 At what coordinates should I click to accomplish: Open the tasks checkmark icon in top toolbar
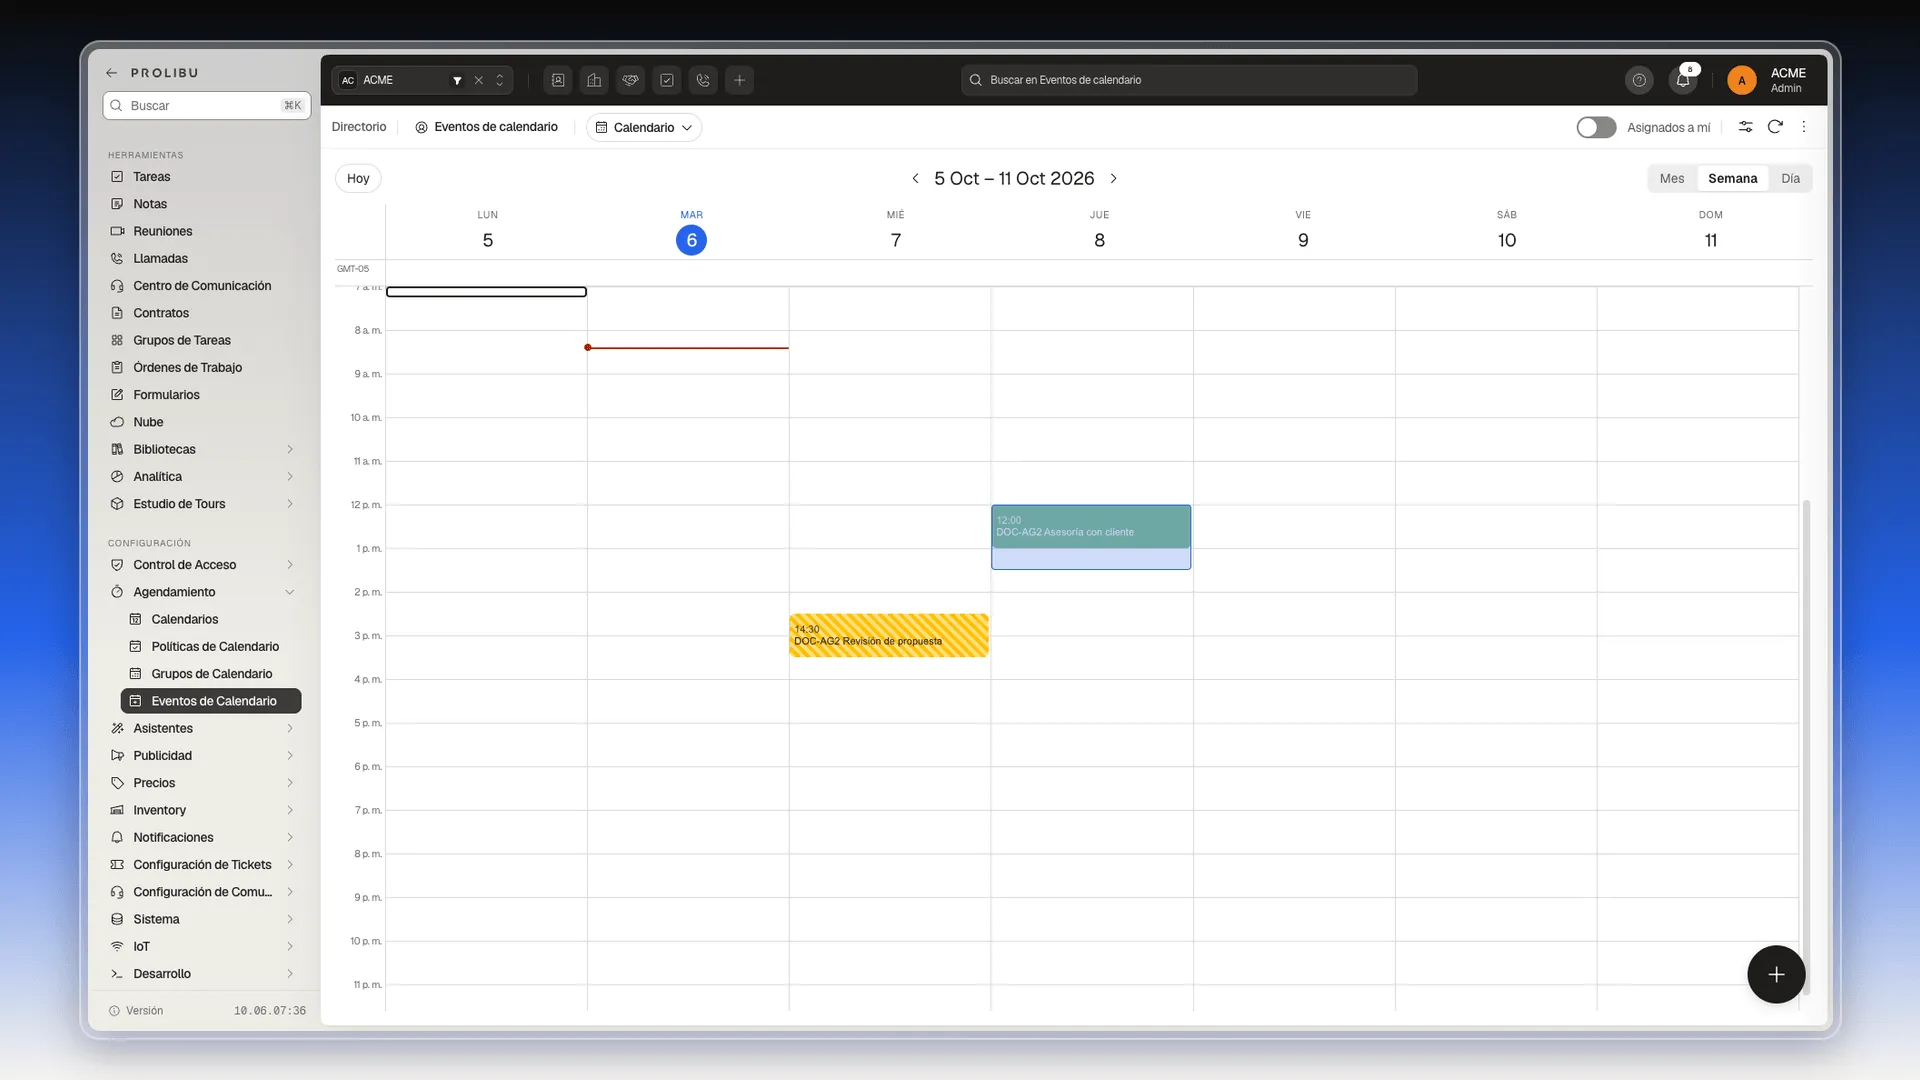pyautogui.click(x=667, y=80)
